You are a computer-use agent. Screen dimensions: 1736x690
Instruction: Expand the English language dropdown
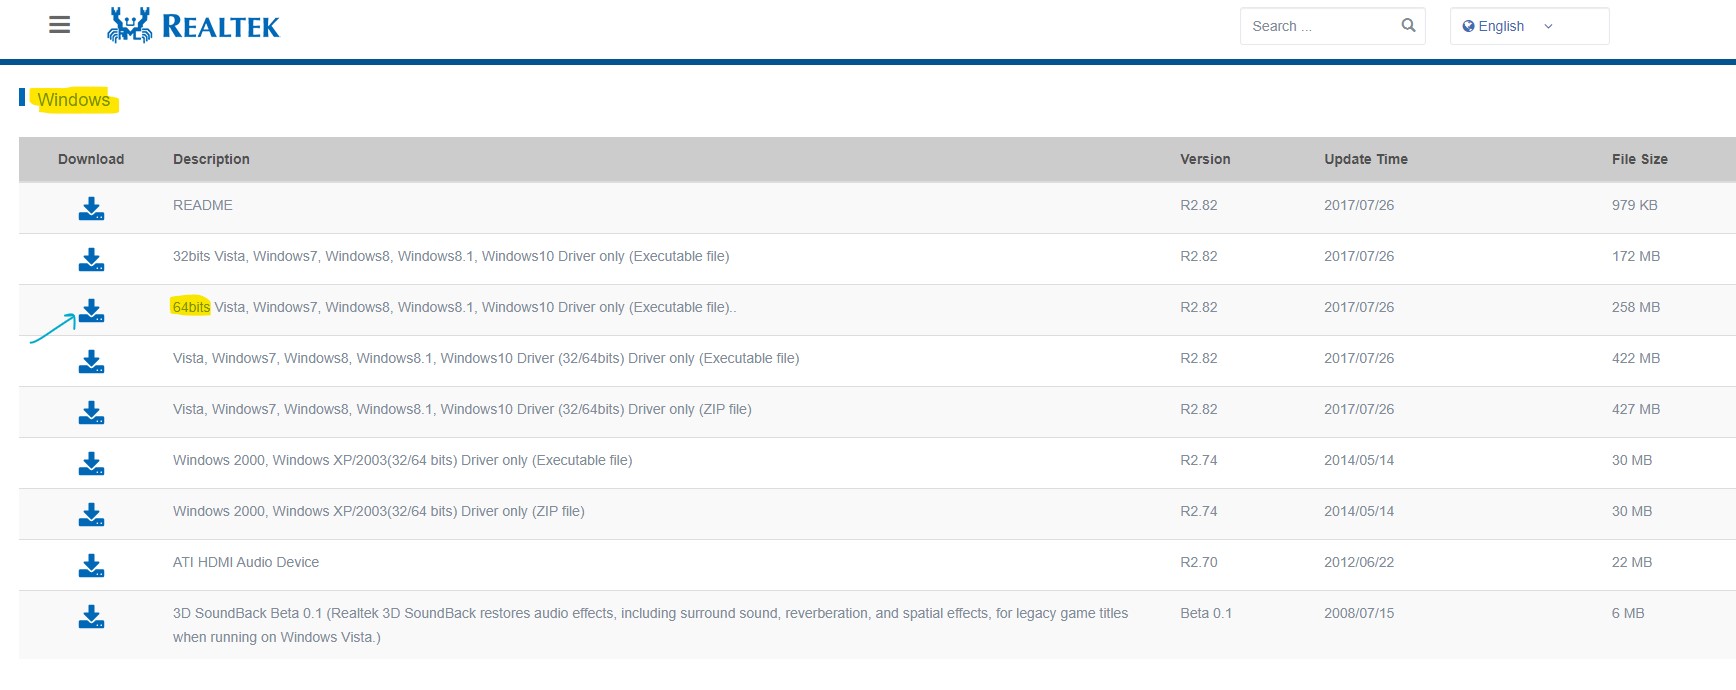click(x=1529, y=26)
